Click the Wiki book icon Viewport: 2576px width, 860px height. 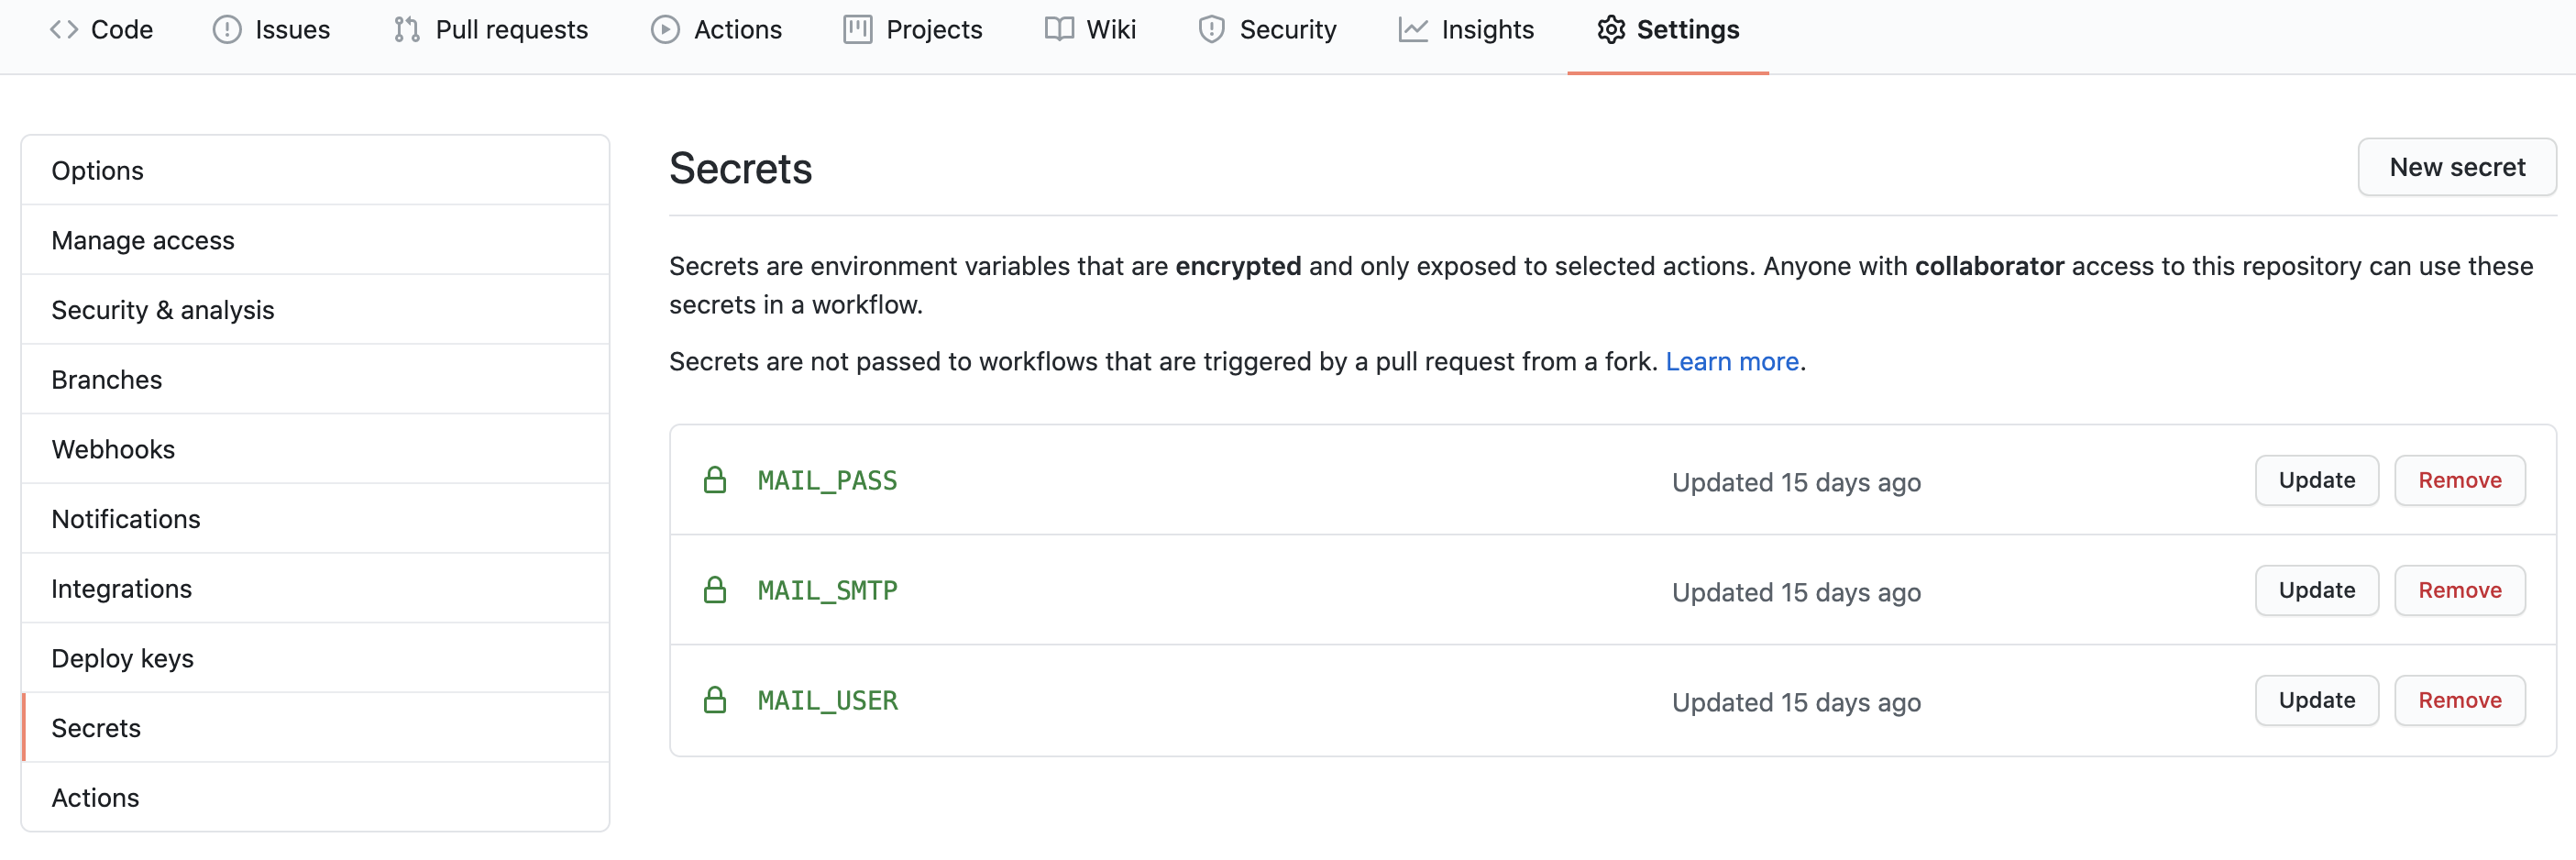1059,30
